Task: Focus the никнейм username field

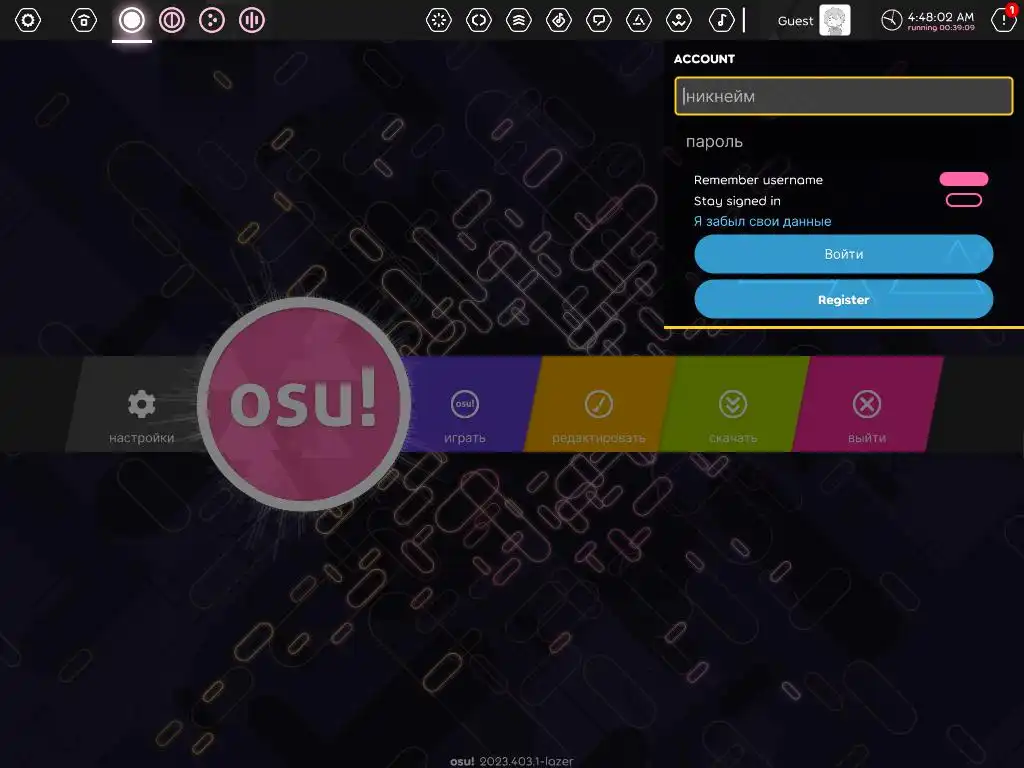Action: [x=844, y=96]
